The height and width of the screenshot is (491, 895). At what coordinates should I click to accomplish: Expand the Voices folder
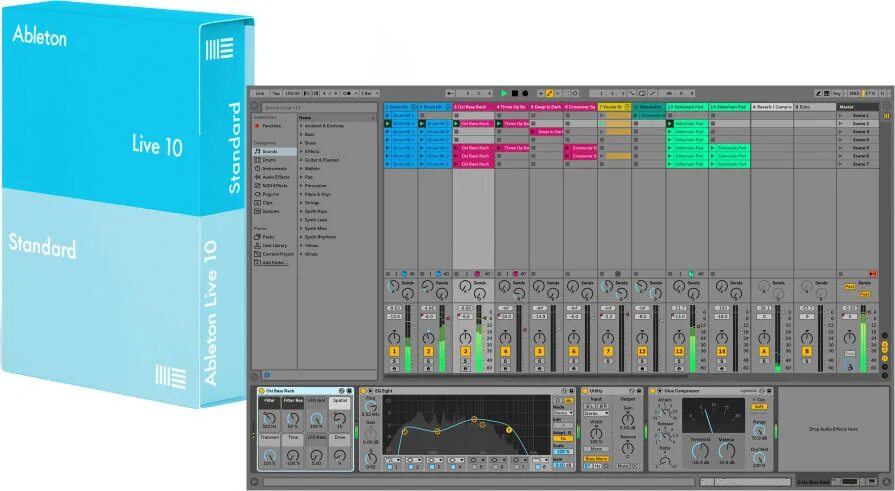[301, 246]
